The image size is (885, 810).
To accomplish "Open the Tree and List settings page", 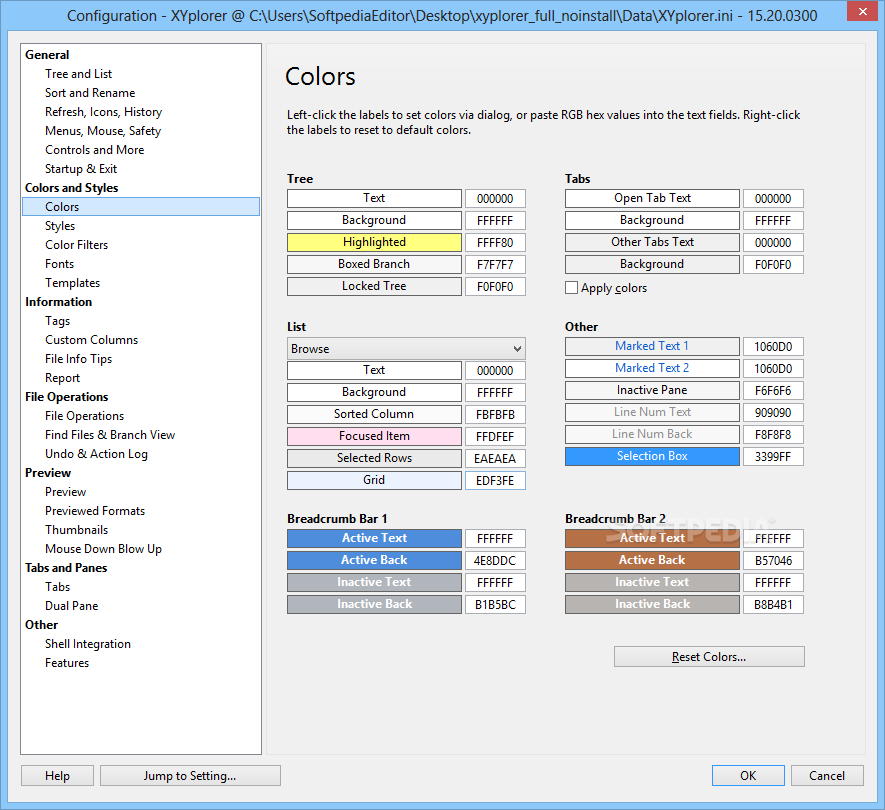I will click(78, 74).
